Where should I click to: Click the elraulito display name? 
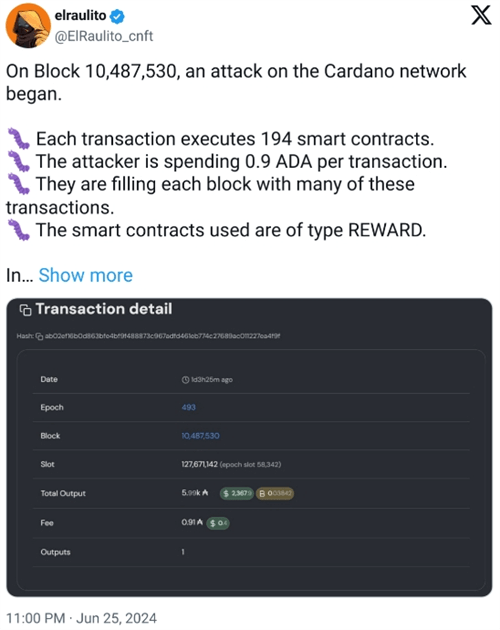click(80, 16)
